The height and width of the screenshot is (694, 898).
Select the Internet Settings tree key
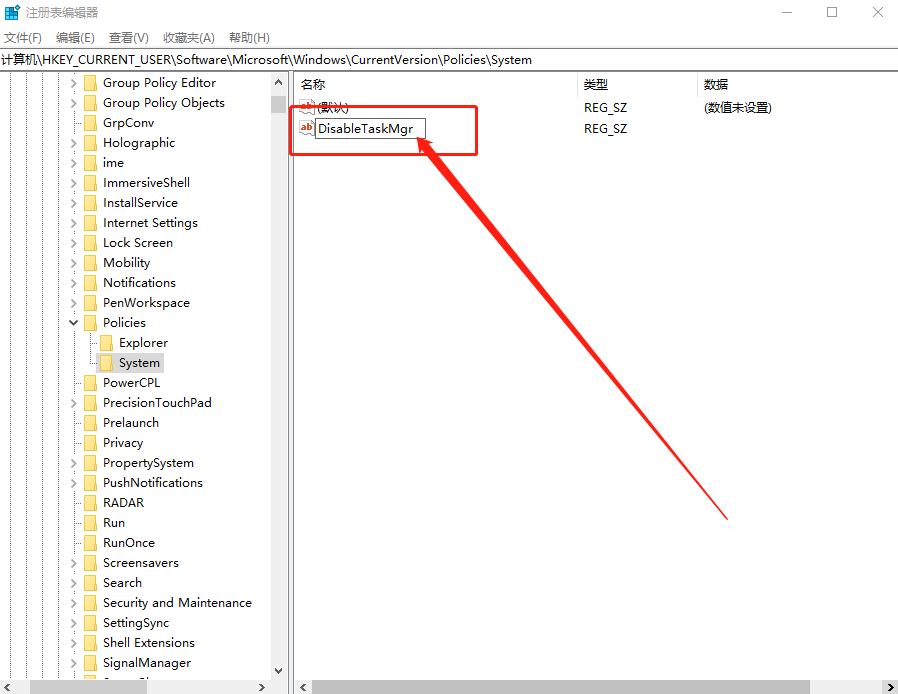(150, 223)
